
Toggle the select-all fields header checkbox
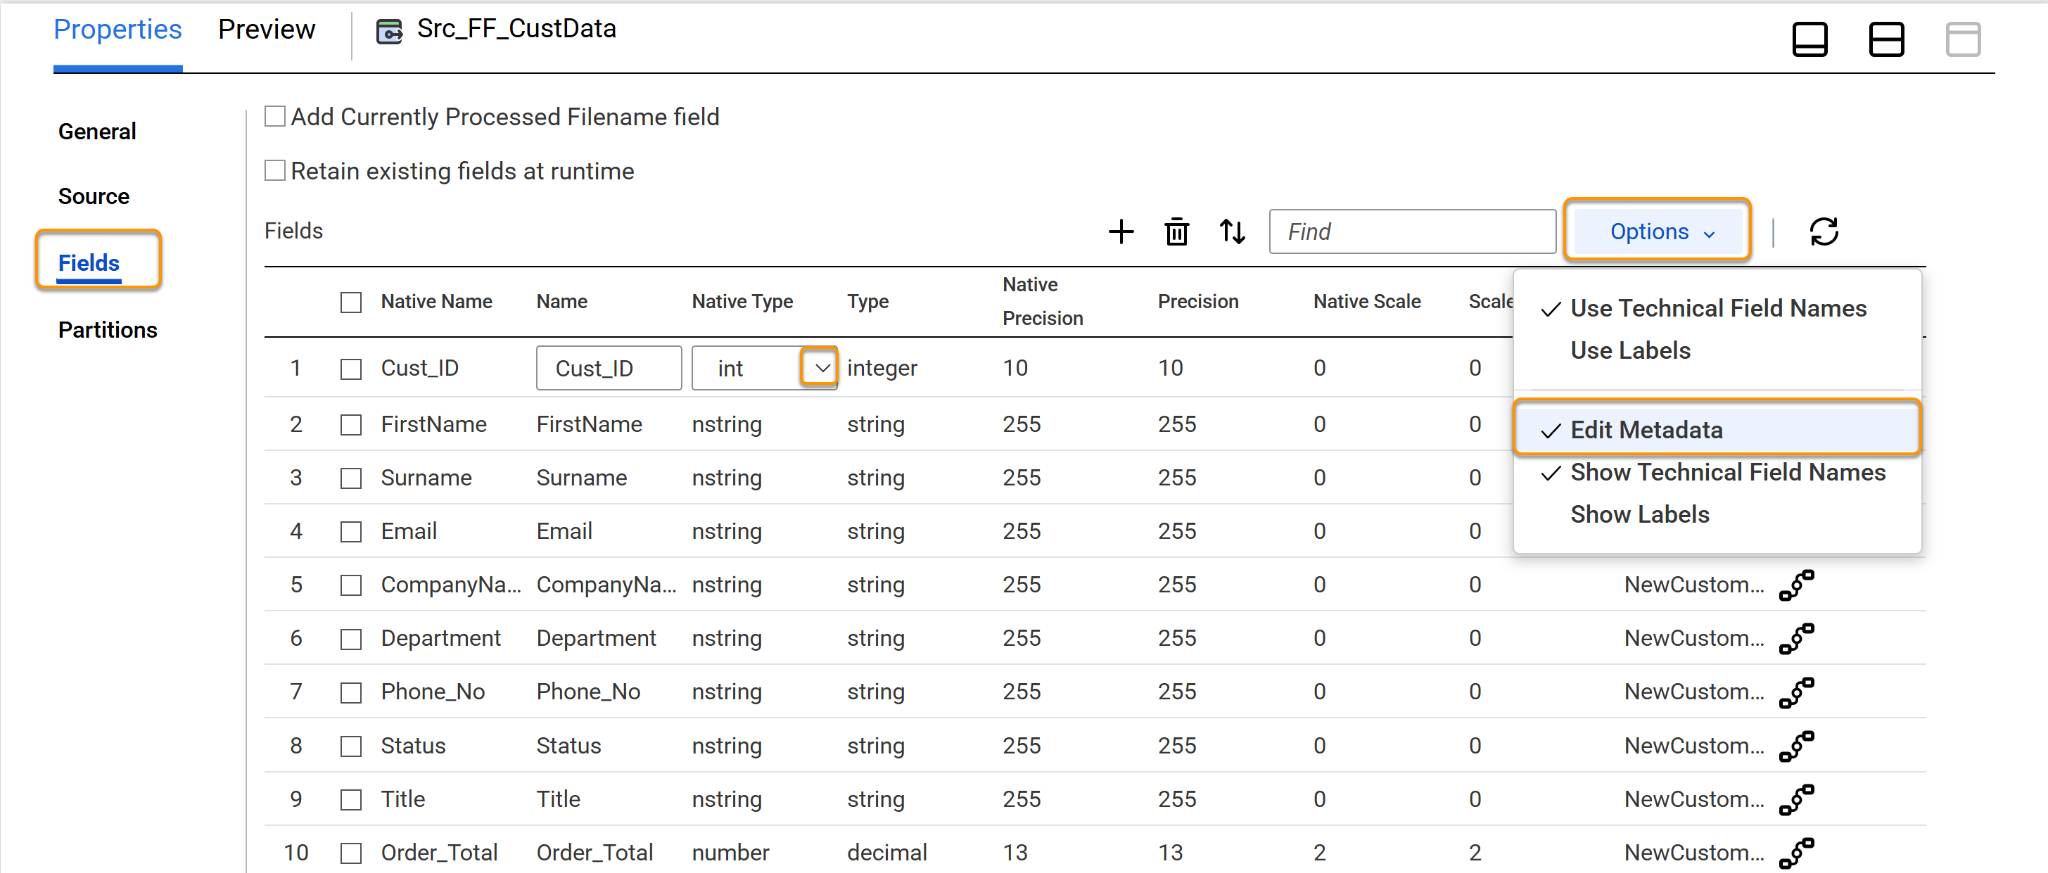pos(351,302)
